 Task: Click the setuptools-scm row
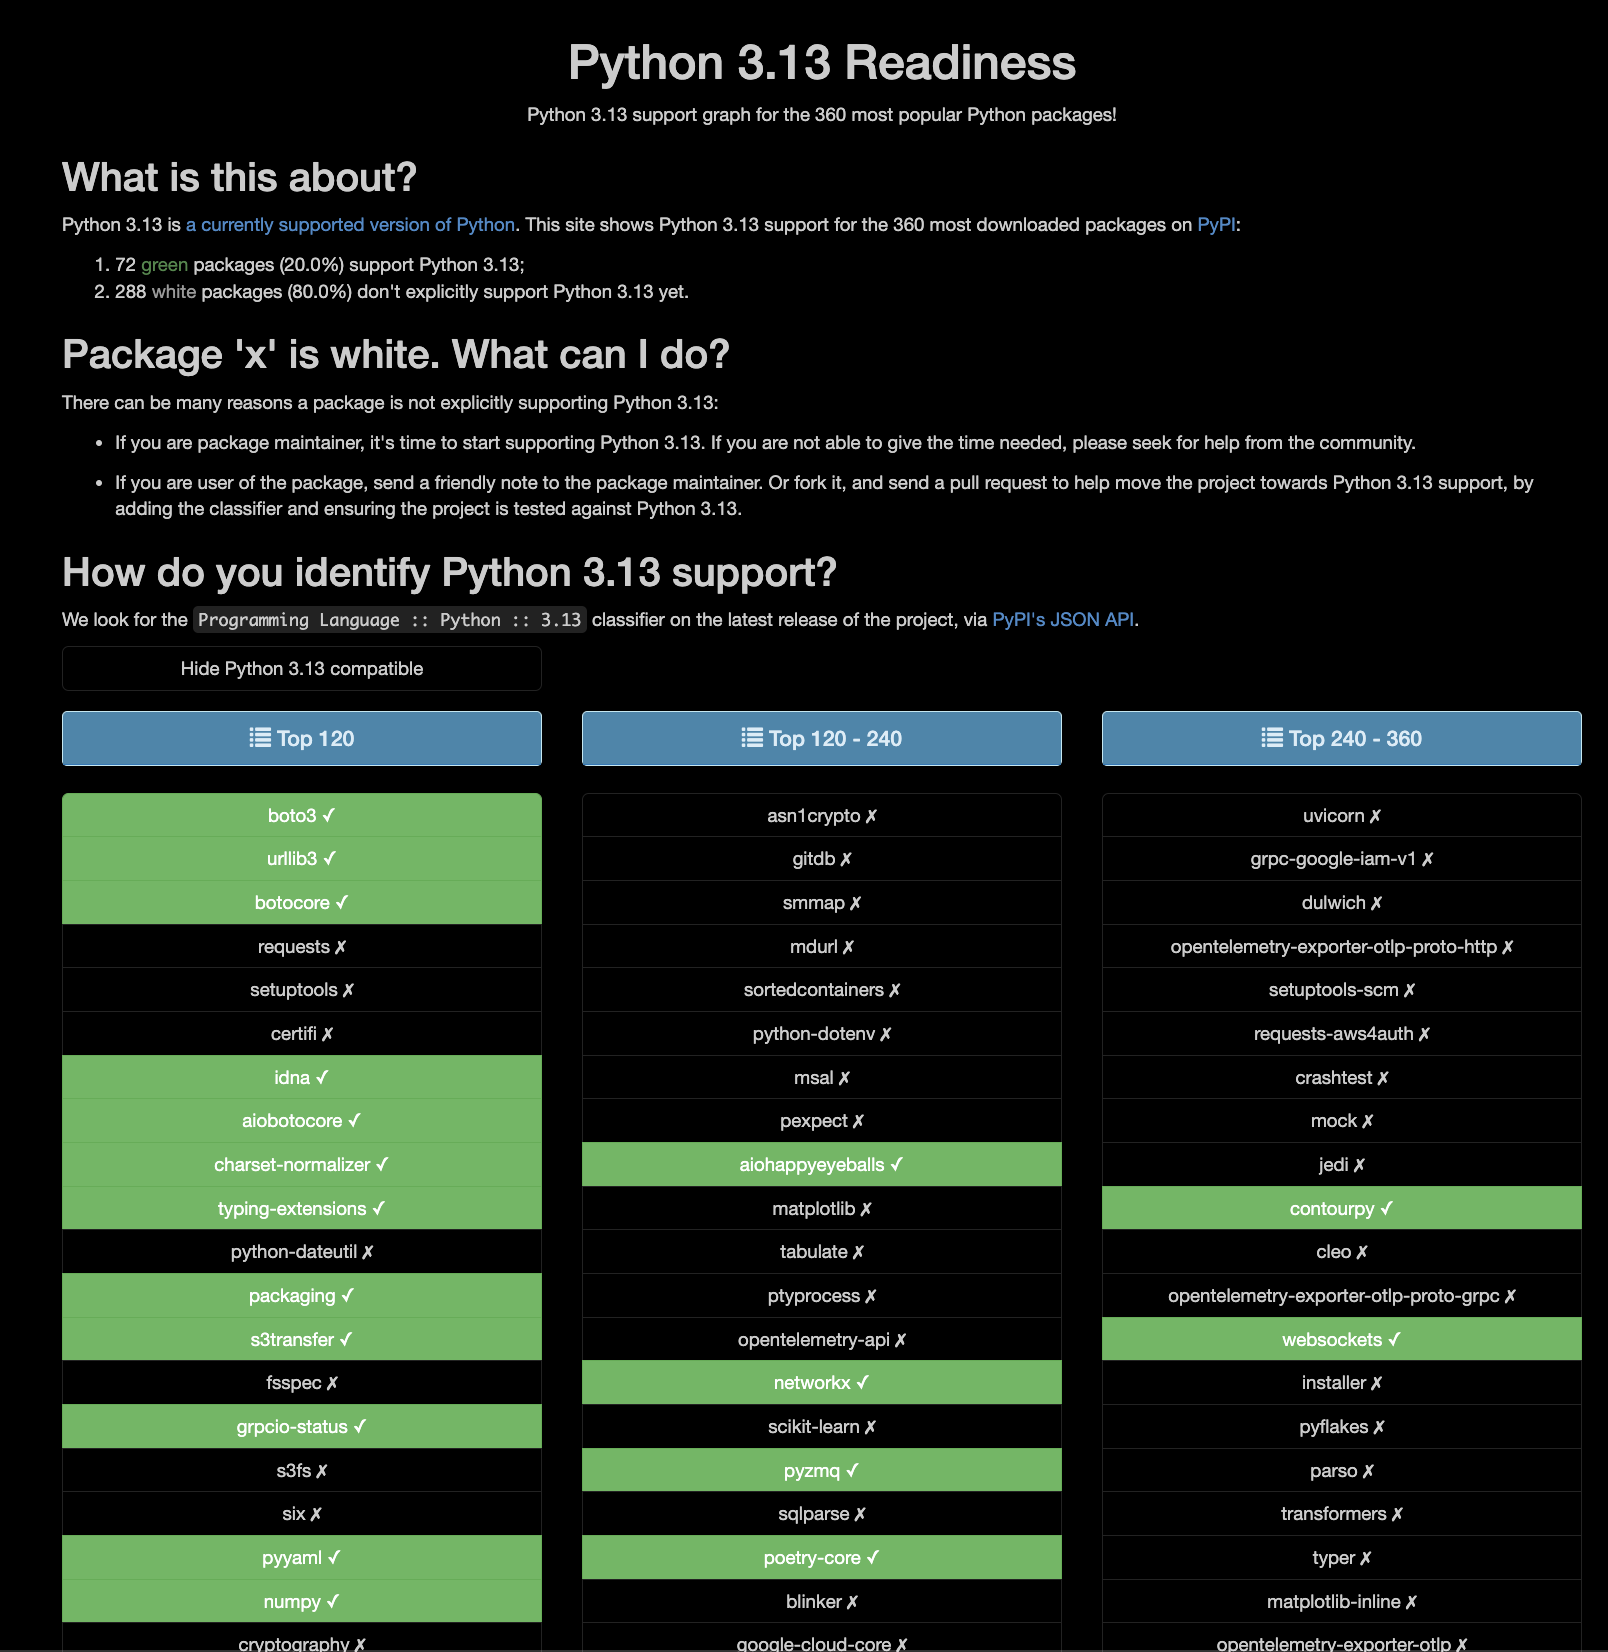point(1342,990)
